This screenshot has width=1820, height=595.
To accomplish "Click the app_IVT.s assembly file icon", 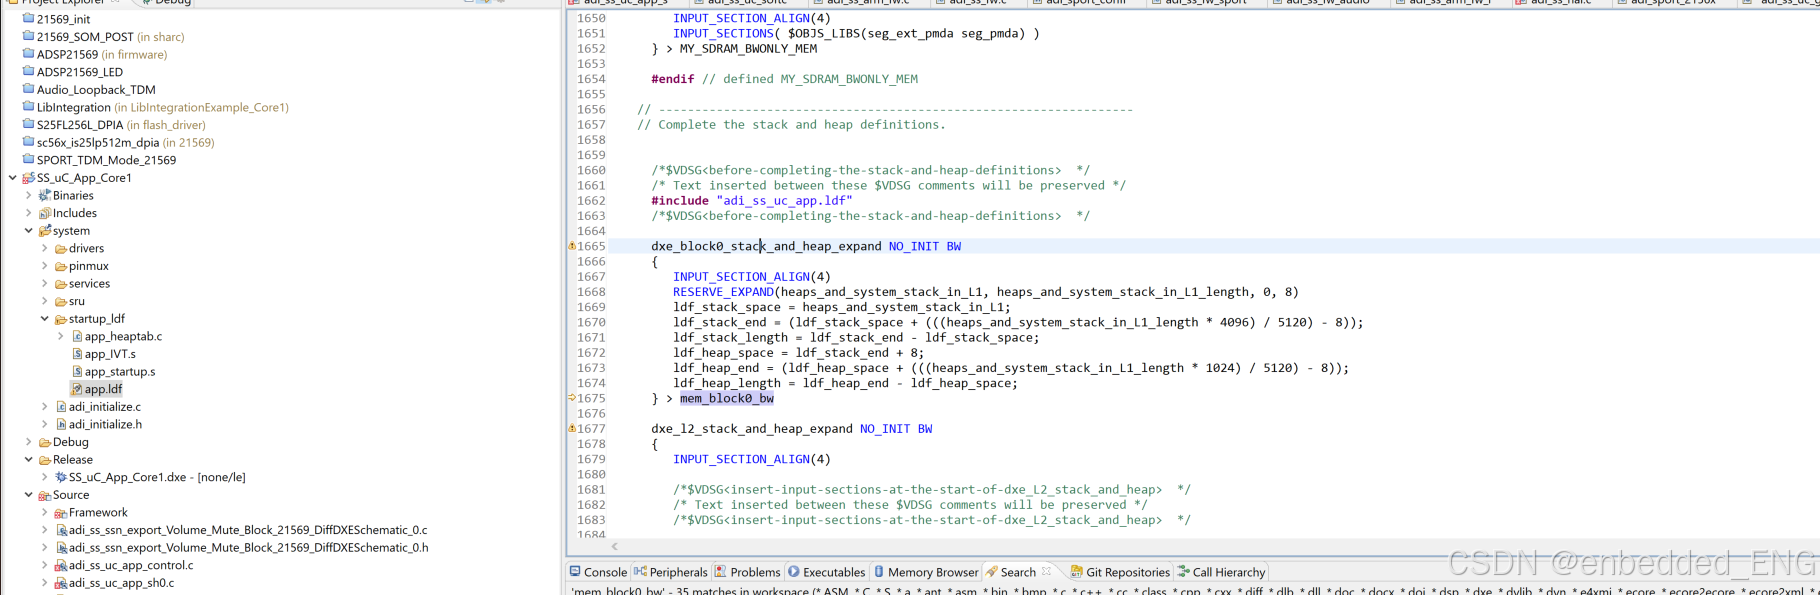I will pyautogui.click(x=76, y=354).
